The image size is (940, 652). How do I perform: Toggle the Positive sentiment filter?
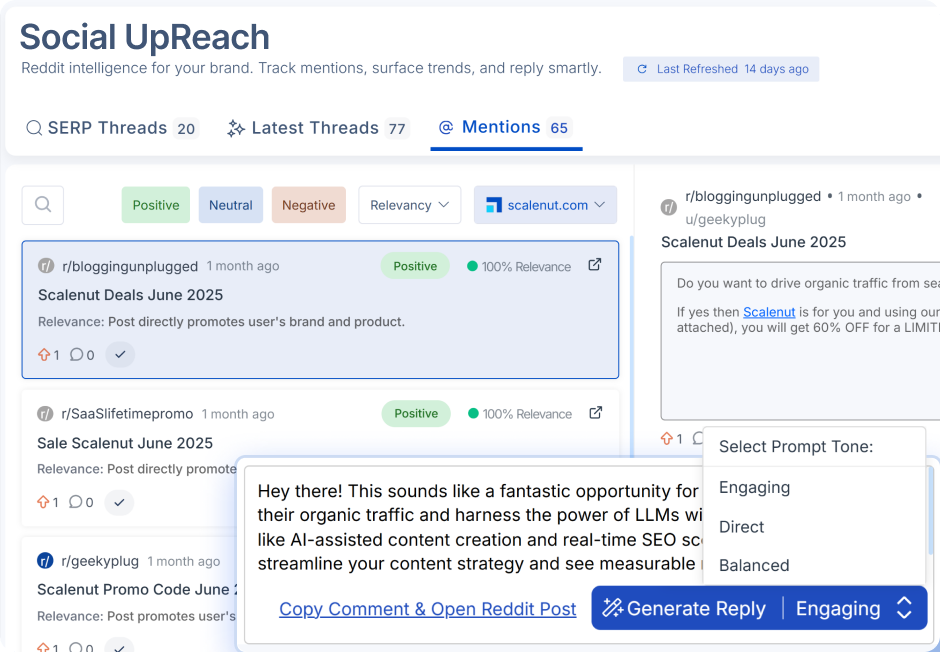pyautogui.click(x=156, y=205)
